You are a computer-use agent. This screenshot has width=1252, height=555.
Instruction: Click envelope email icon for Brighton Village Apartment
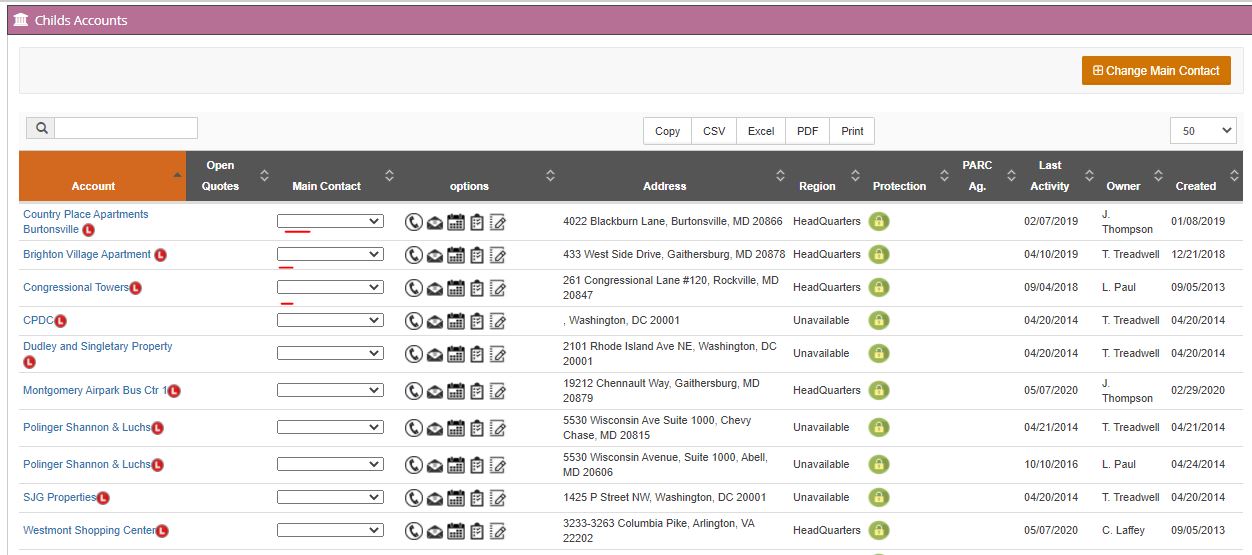click(435, 255)
